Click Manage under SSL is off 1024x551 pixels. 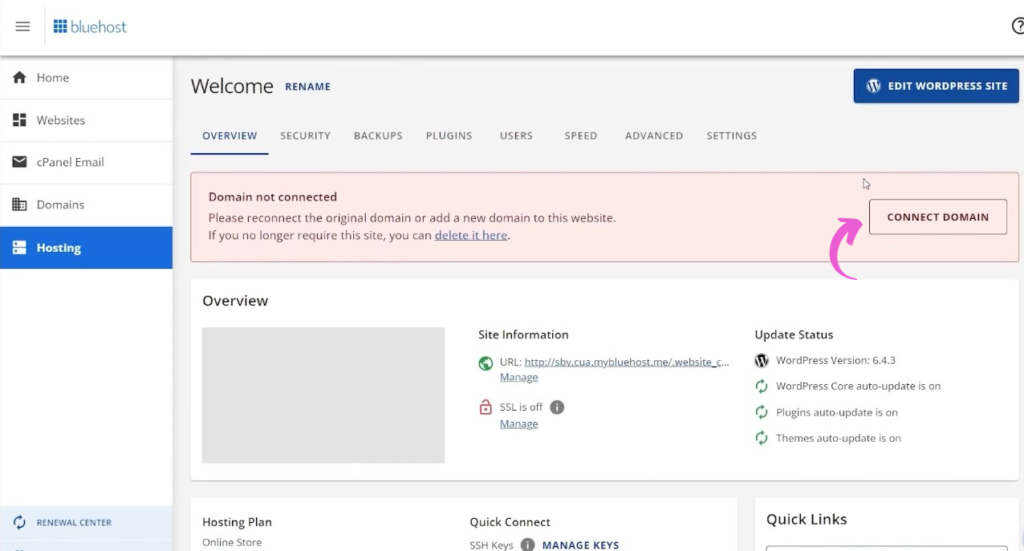[519, 424]
